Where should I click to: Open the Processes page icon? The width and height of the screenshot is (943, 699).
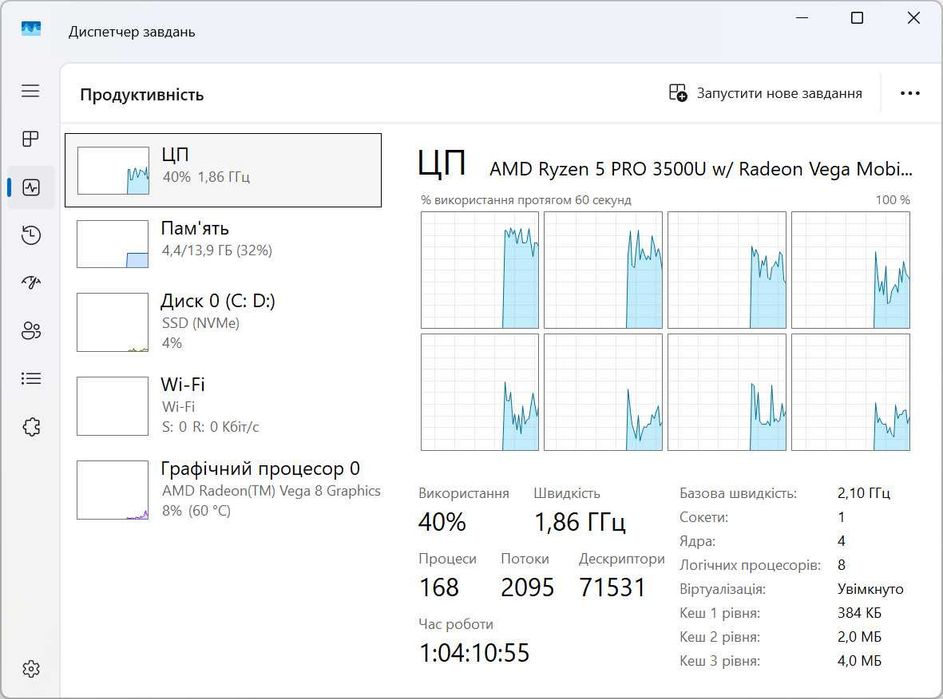(x=31, y=139)
